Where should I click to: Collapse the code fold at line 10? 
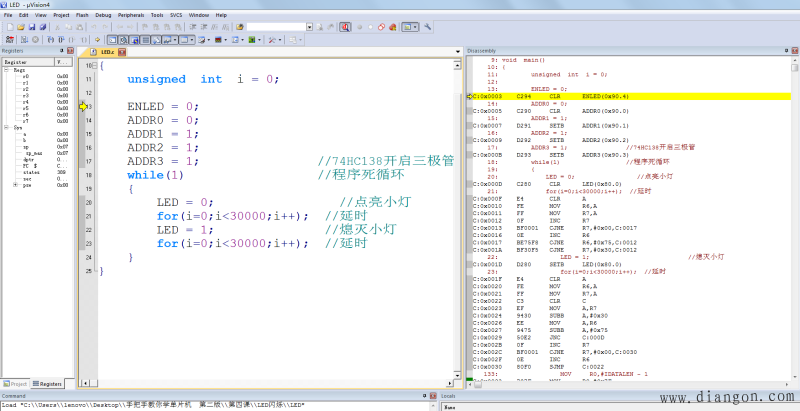point(94,66)
